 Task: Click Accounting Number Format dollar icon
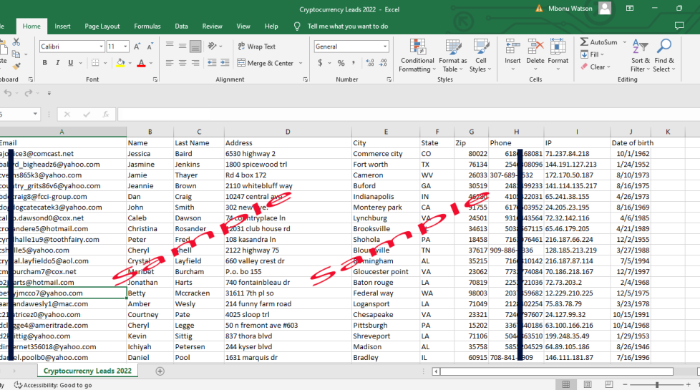320,63
